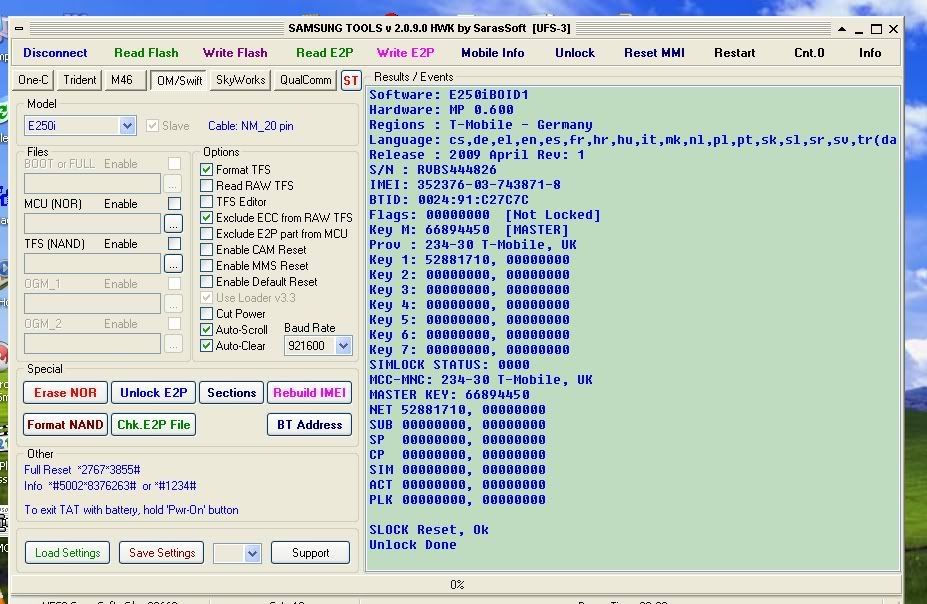Enable MMS Reset checkbox
The image size is (927, 604).
[206, 265]
